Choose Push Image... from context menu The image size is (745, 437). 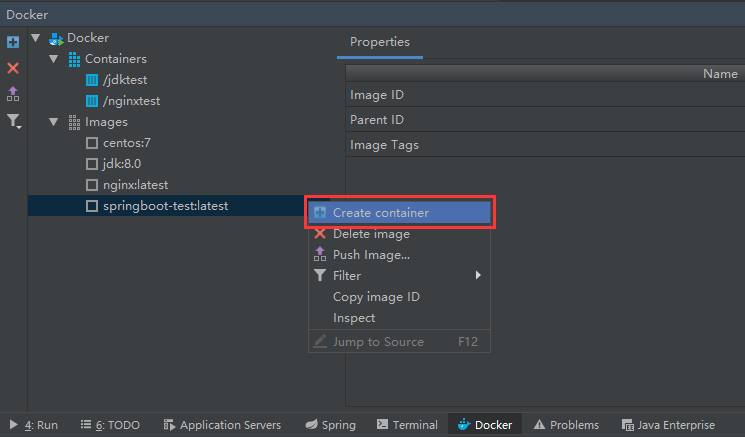[399, 255]
